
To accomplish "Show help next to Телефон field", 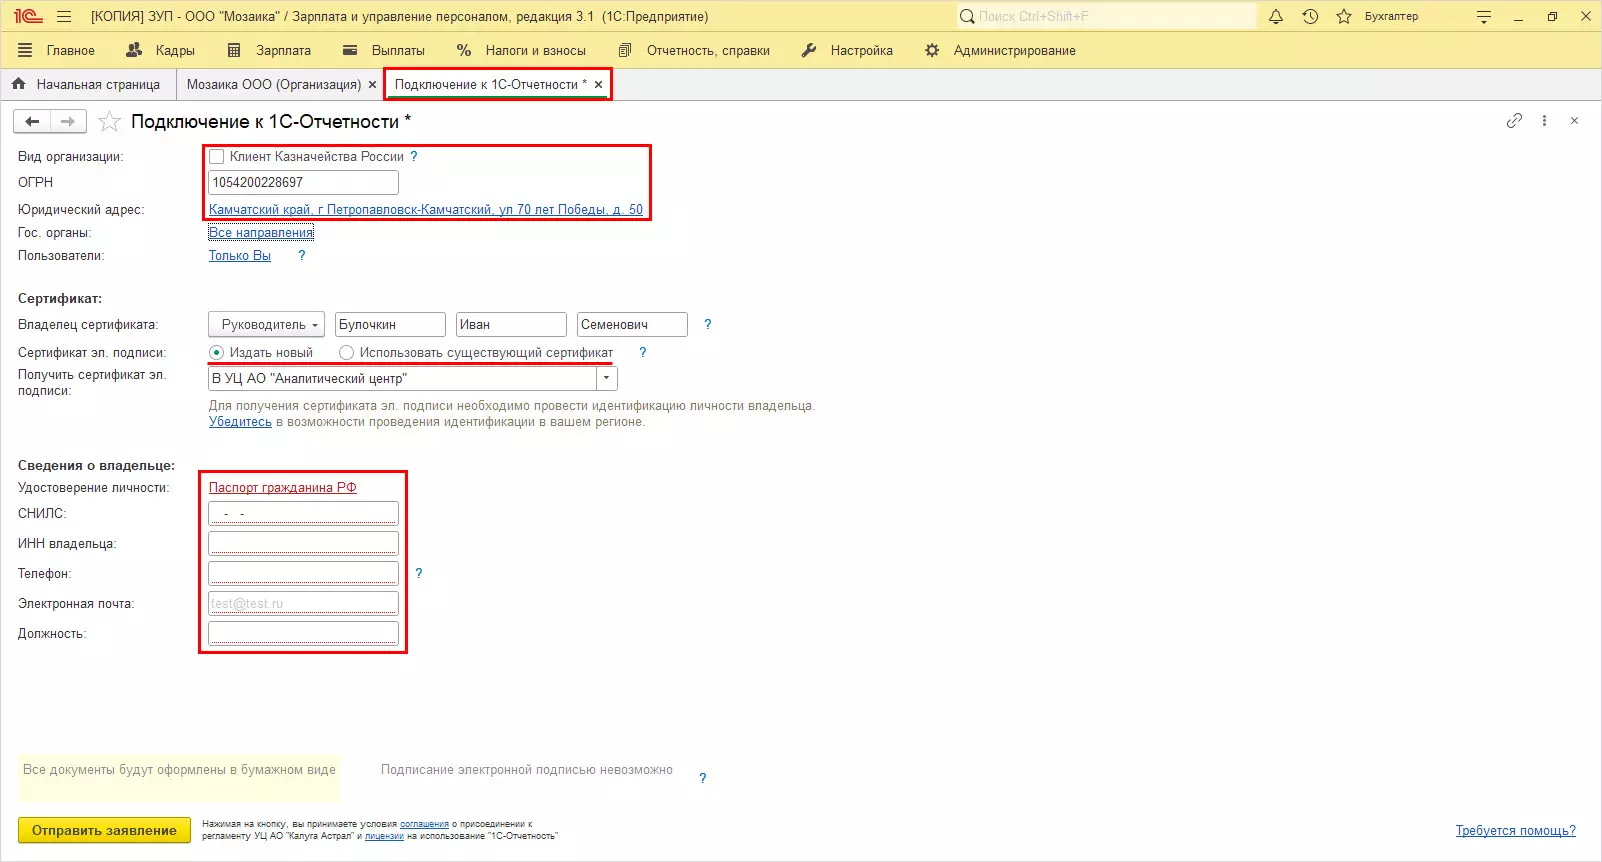I will point(419,574).
